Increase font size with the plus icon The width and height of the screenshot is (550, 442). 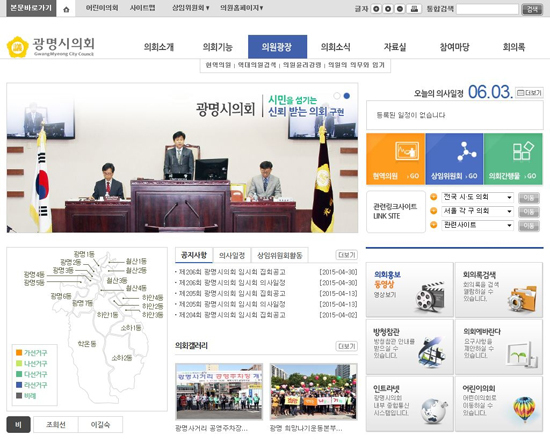coord(376,9)
